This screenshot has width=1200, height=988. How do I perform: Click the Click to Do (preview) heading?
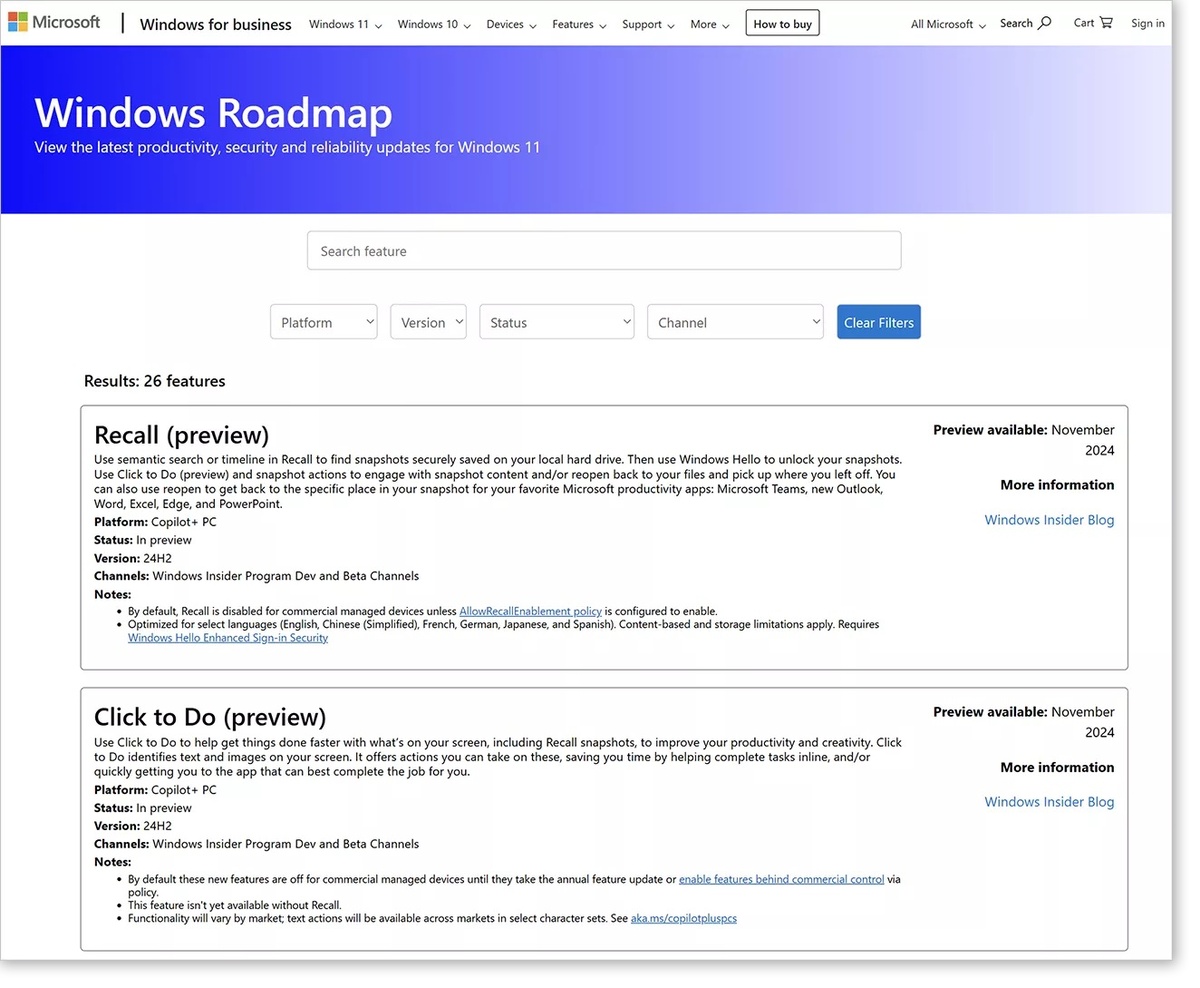pyautogui.click(x=210, y=717)
